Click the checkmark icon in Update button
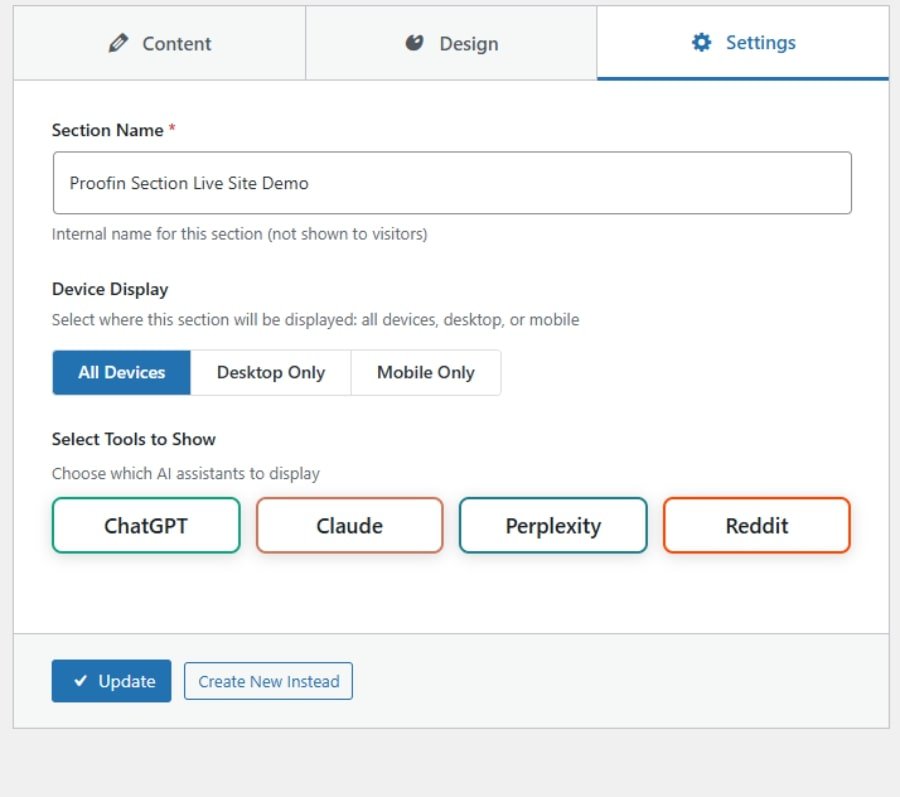This screenshot has width=900, height=797. (x=81, y=681)
